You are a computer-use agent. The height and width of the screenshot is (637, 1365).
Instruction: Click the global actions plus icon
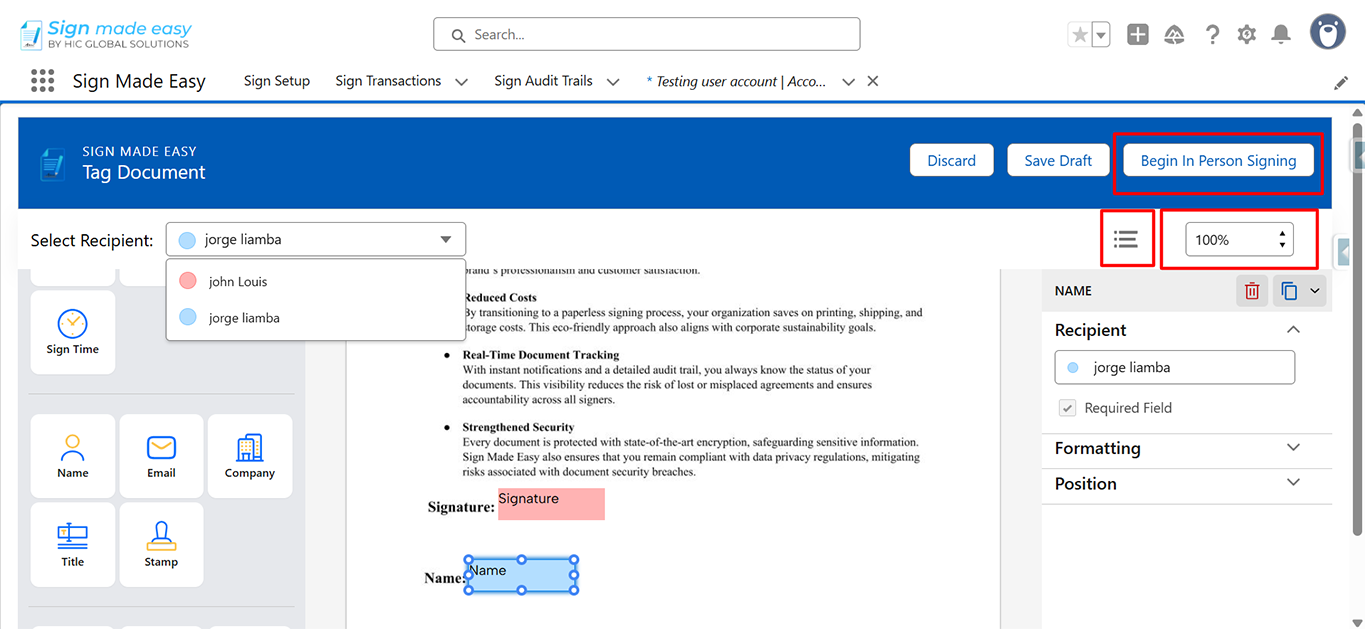(x=1138, y=35)
